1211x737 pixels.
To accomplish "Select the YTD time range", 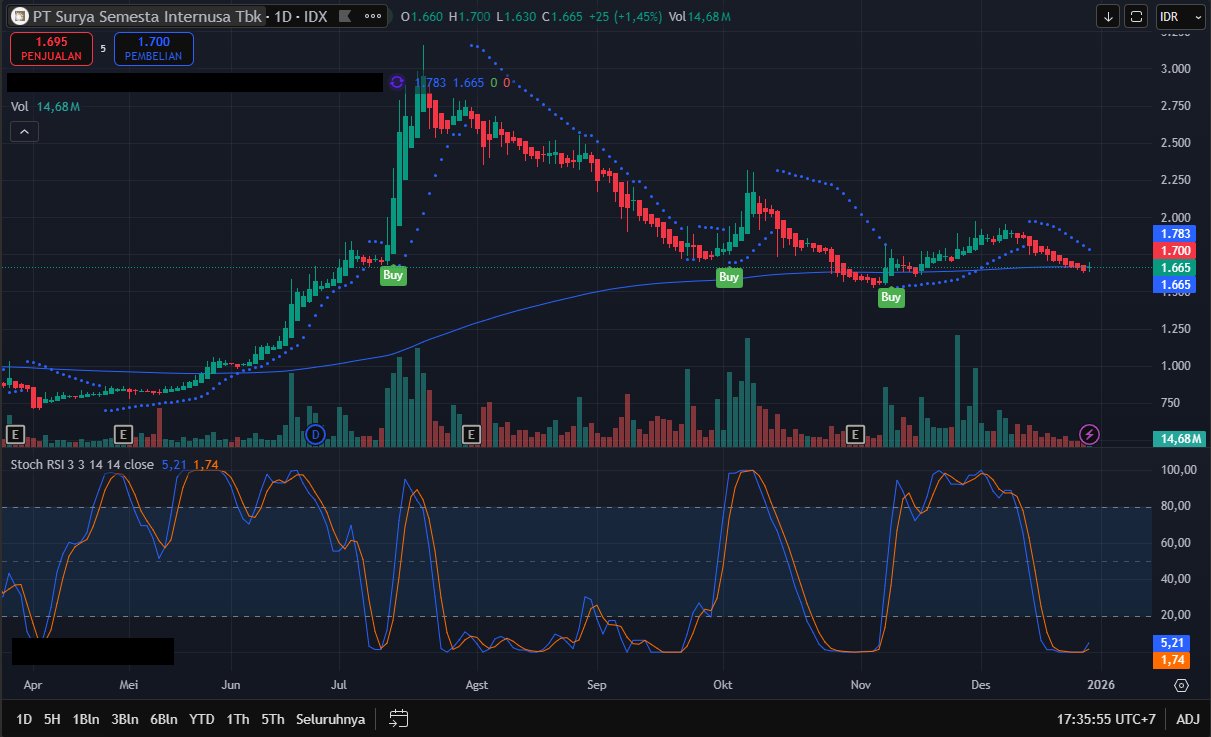I will (202, 718).
